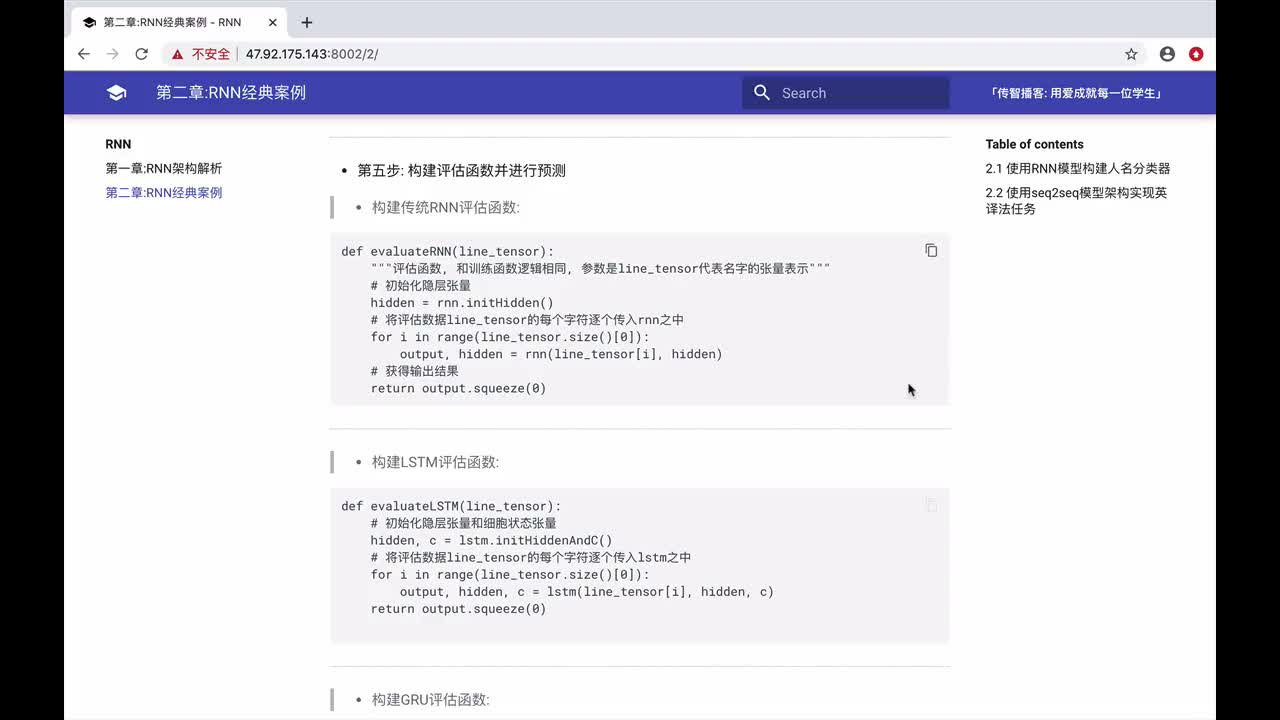Click the red not-secure warning icon

point(178,54)
